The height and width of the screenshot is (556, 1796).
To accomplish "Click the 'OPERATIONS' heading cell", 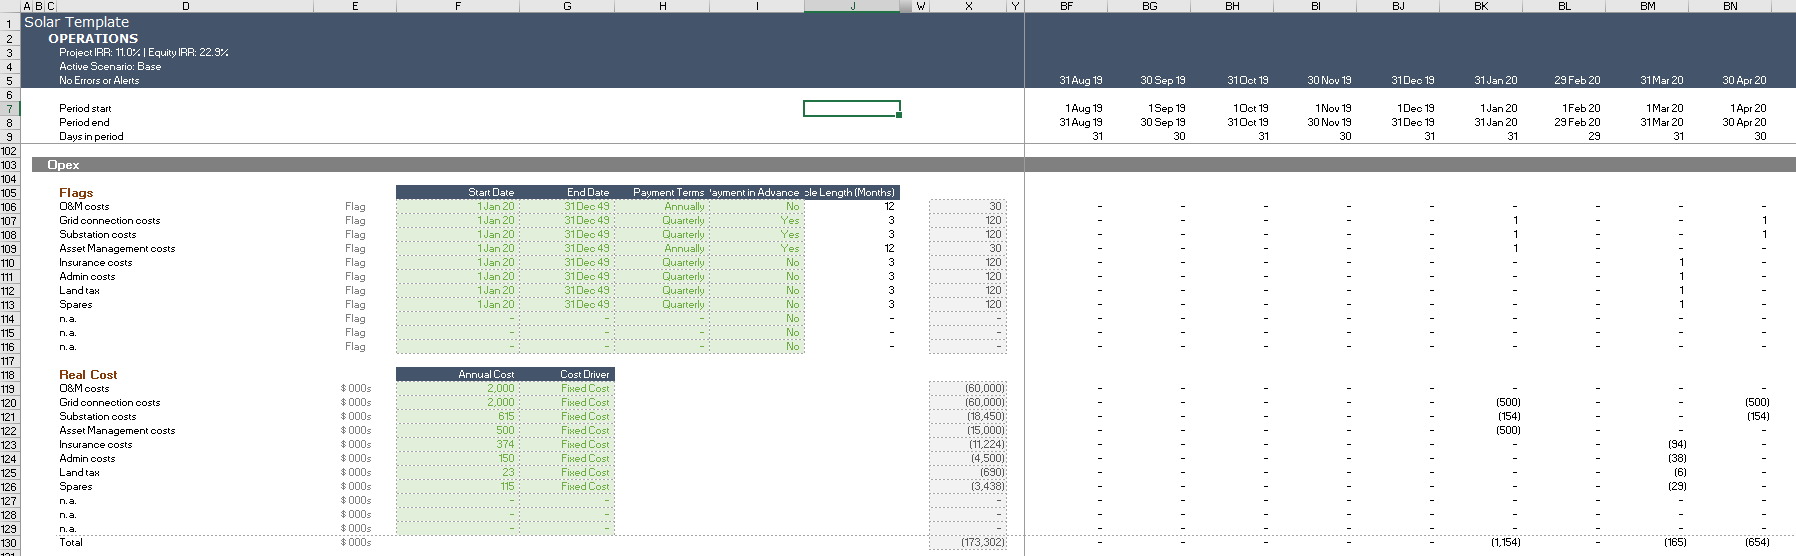I will (x=93, y=38).
